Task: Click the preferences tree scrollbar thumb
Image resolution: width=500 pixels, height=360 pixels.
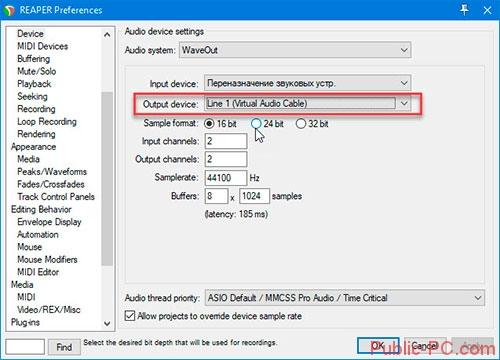Action: pos(107,178)
